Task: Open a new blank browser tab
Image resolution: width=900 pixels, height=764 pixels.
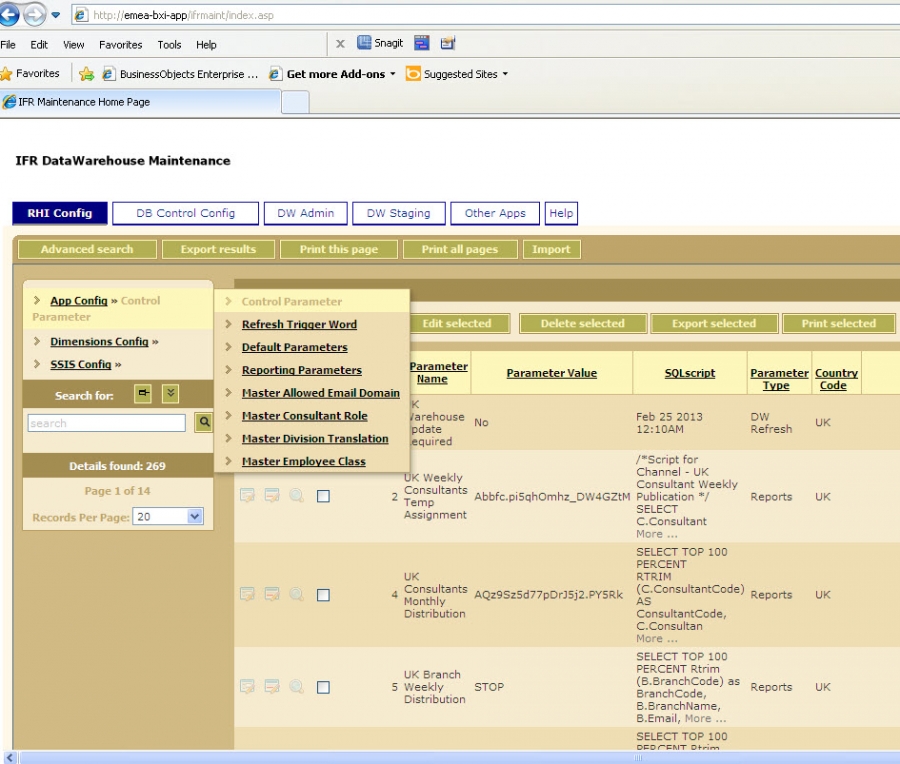Action: (296, 103)
